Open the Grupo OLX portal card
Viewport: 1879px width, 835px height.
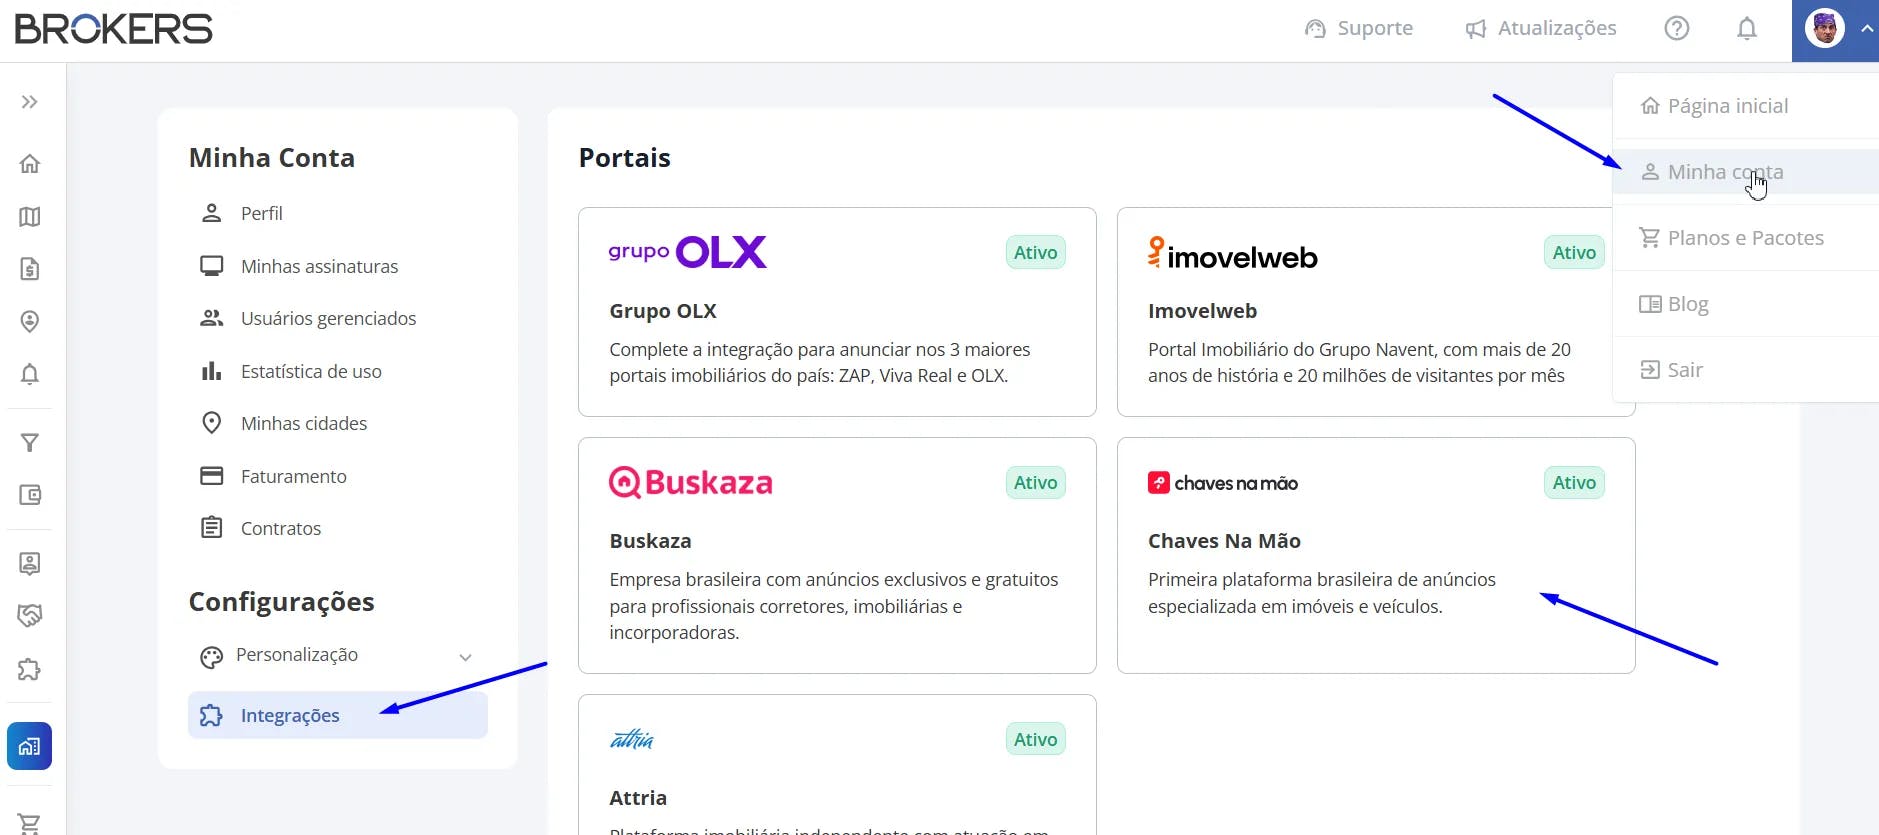(837, 312)
